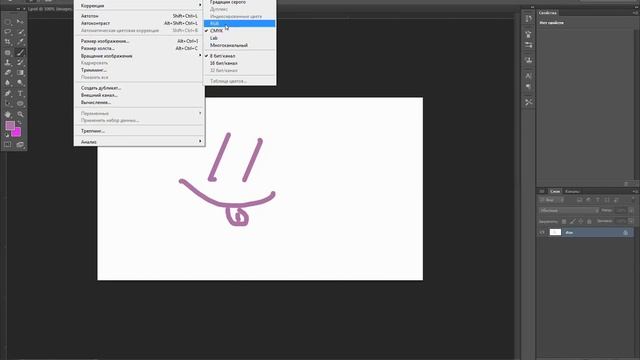This screenshot has height=360, width=640.
Task: Select the Healing Brush tool
Action: coord(8,53)
